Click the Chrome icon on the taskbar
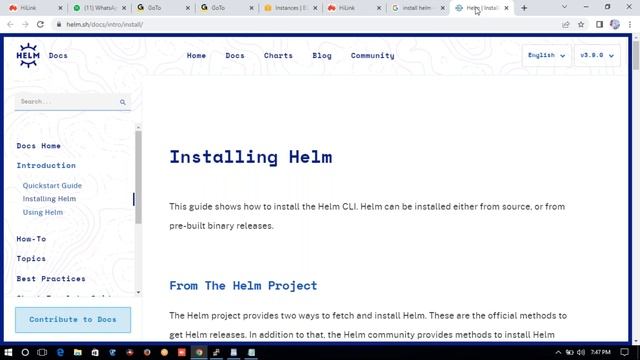This screenshot has height=360, width=640. tap(199, 352)
